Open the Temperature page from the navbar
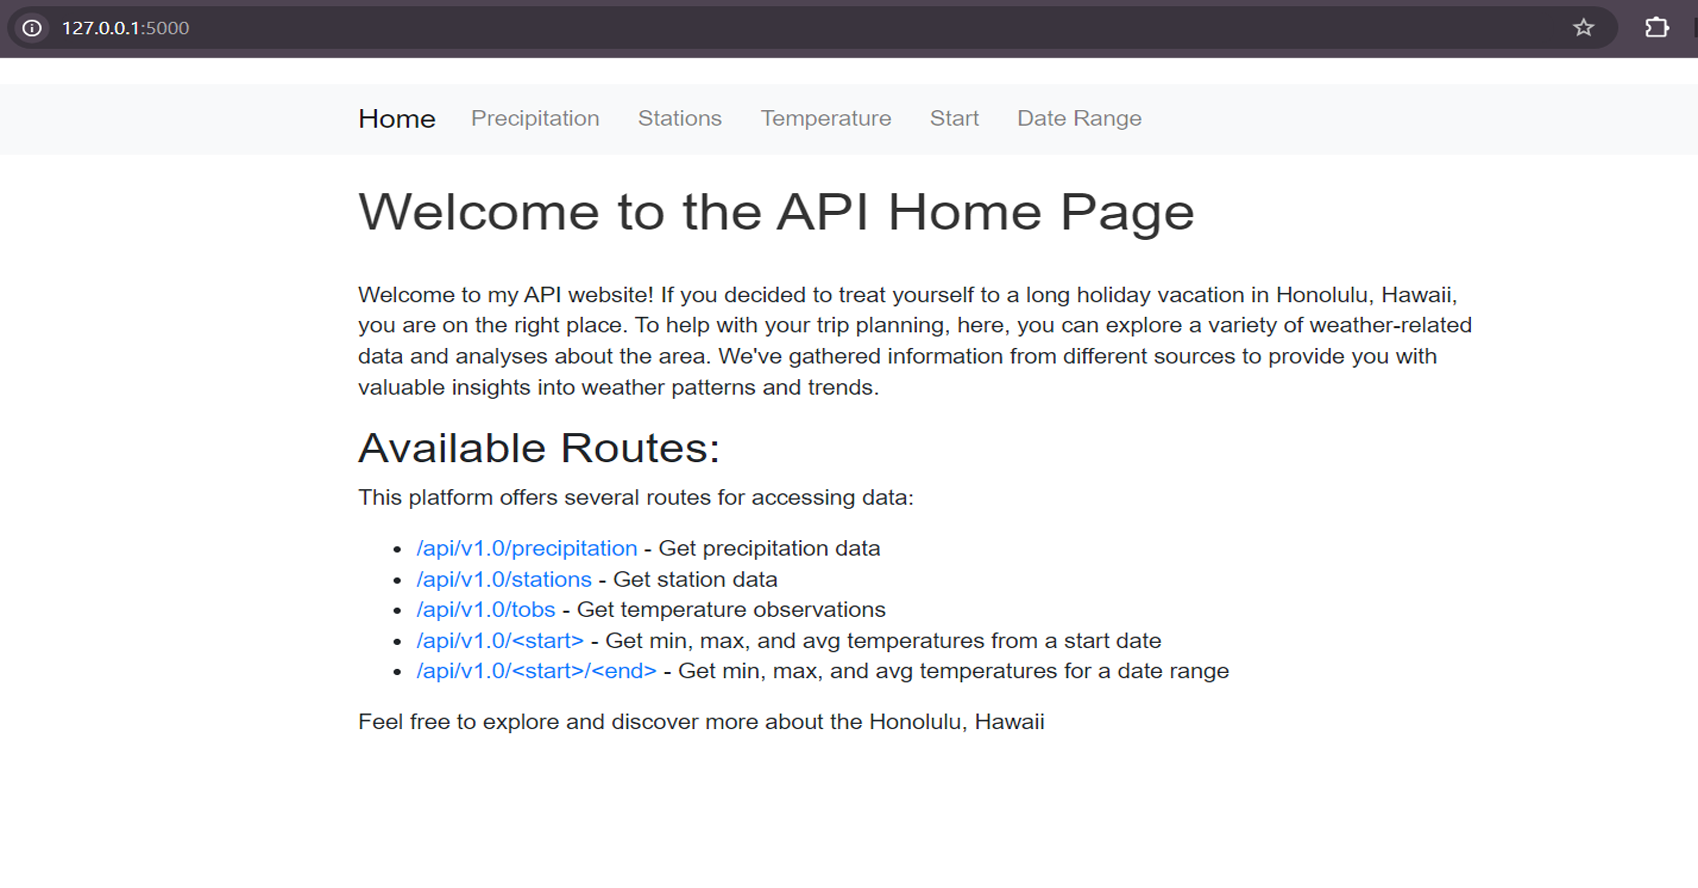Screen dimensions: 1698x888 click(825, 119)
